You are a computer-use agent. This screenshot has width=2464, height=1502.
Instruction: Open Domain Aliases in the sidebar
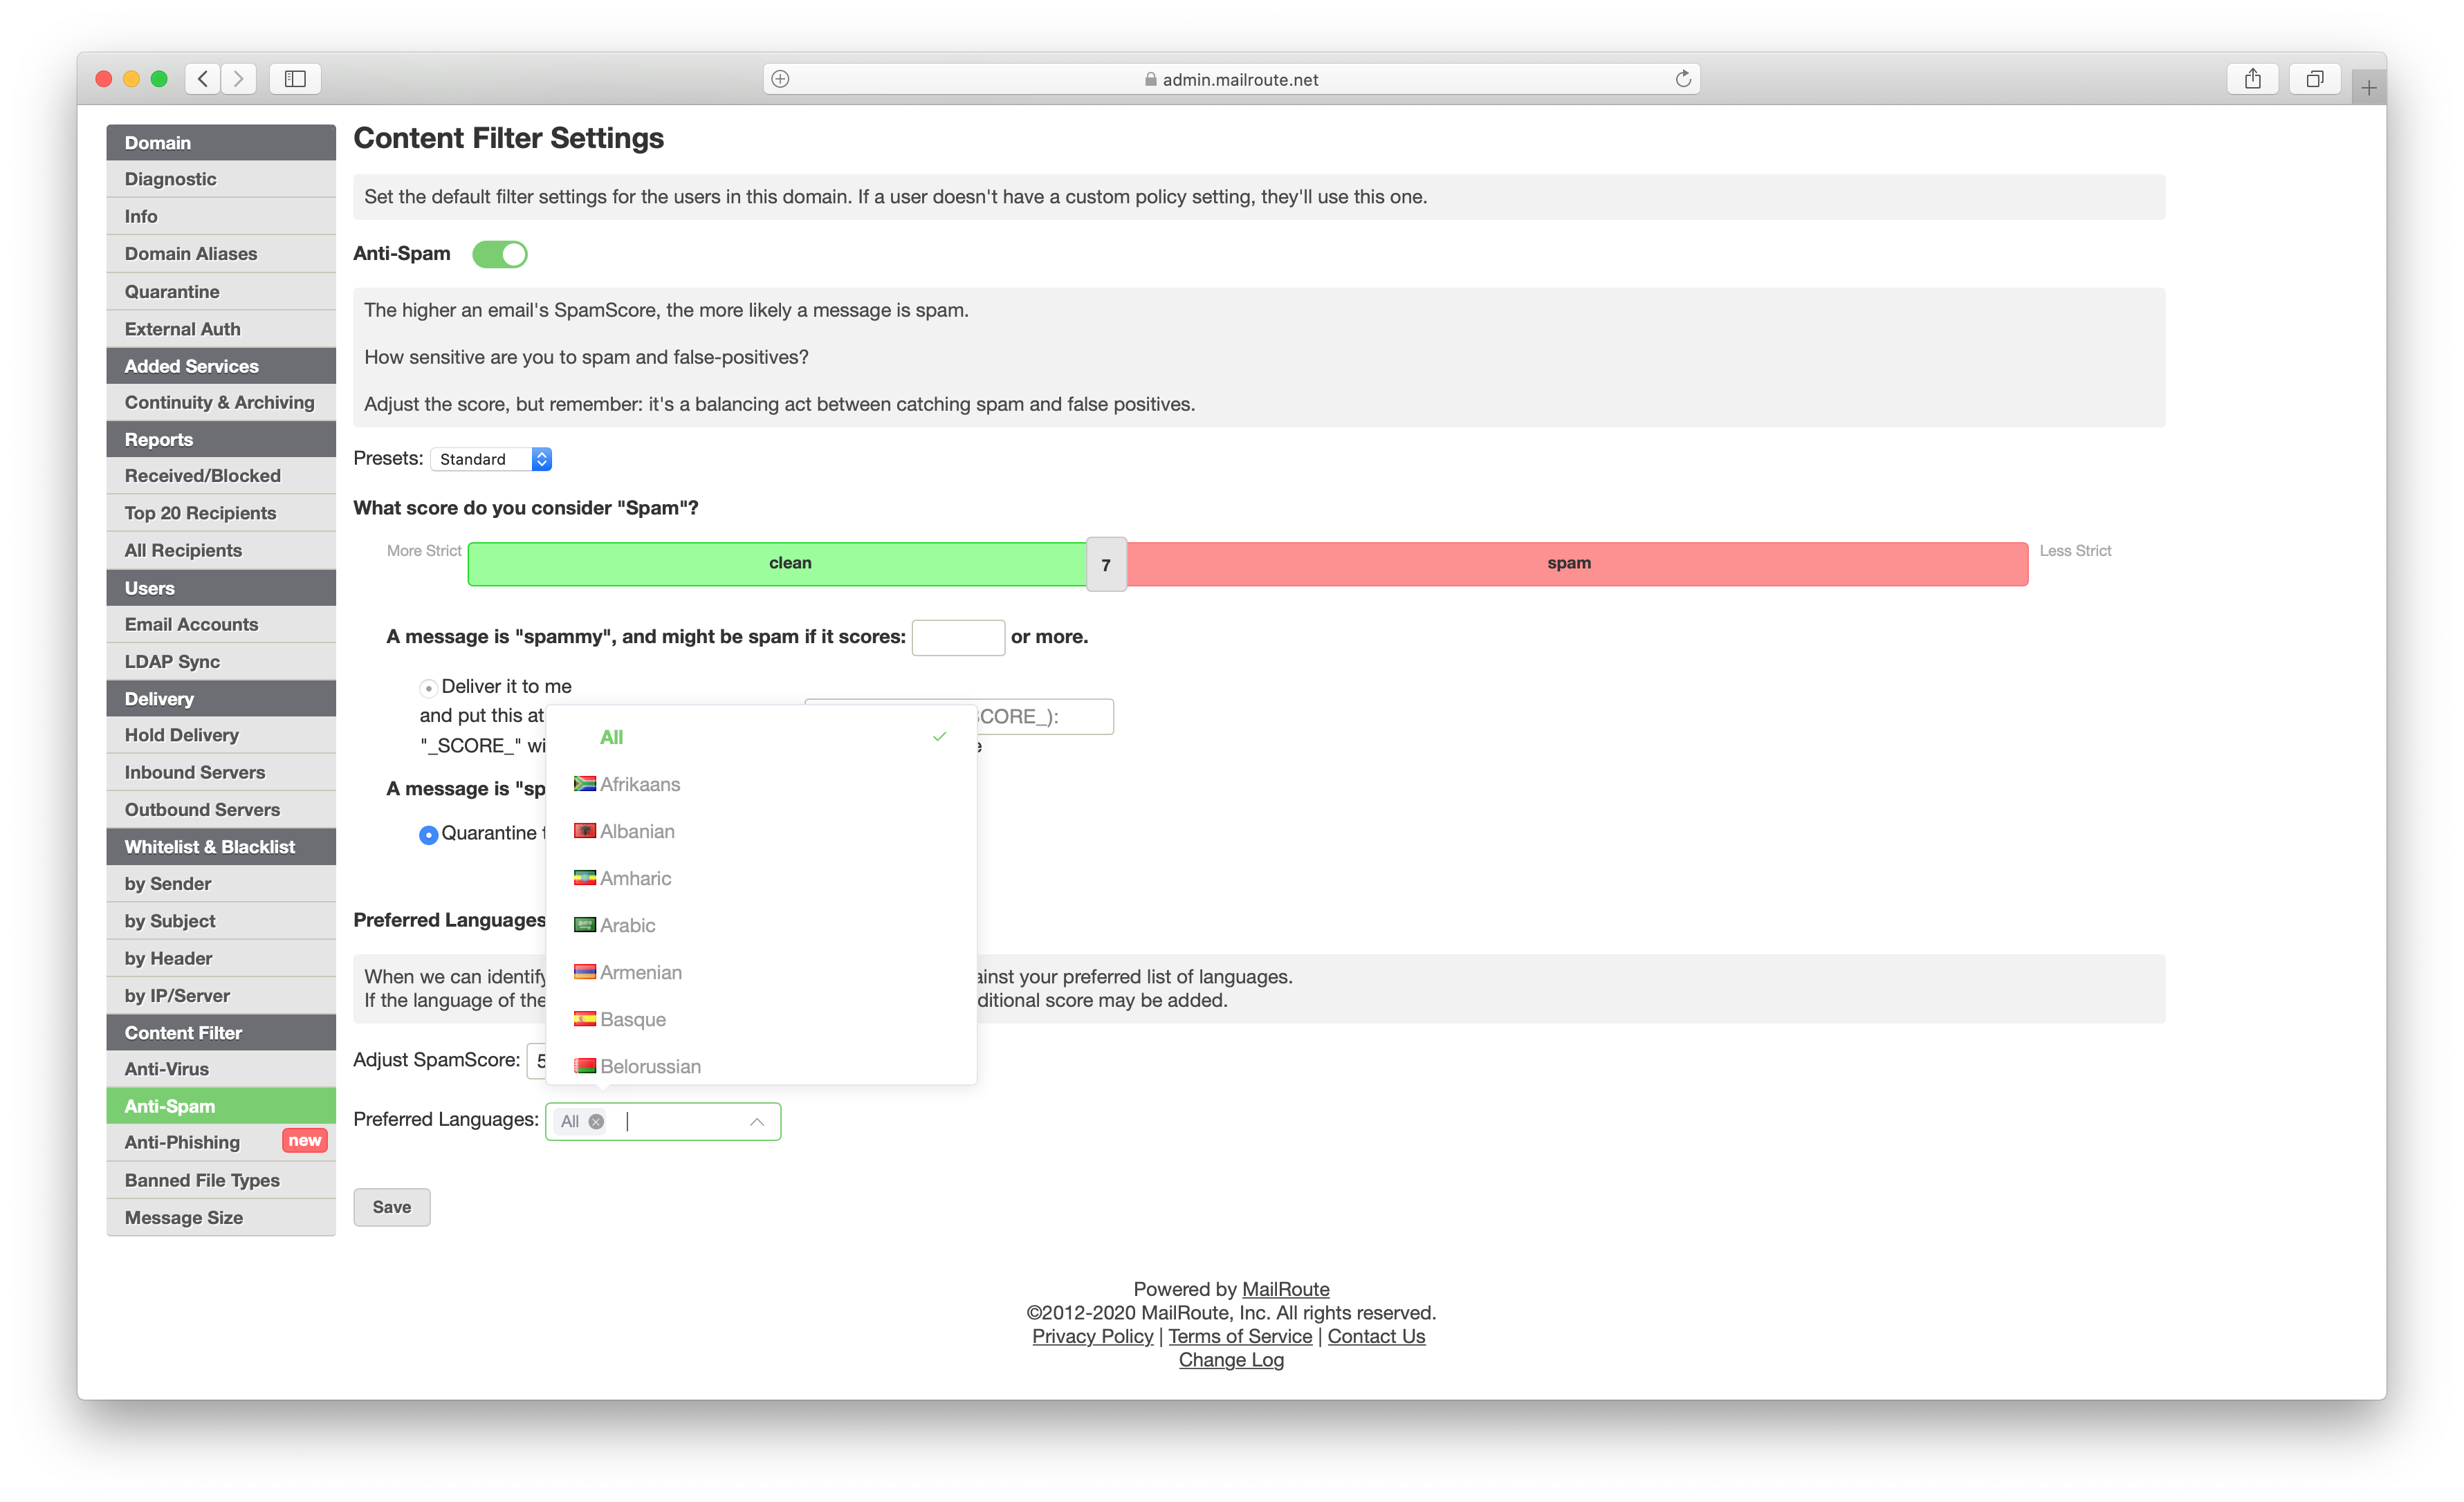(221, 254)
